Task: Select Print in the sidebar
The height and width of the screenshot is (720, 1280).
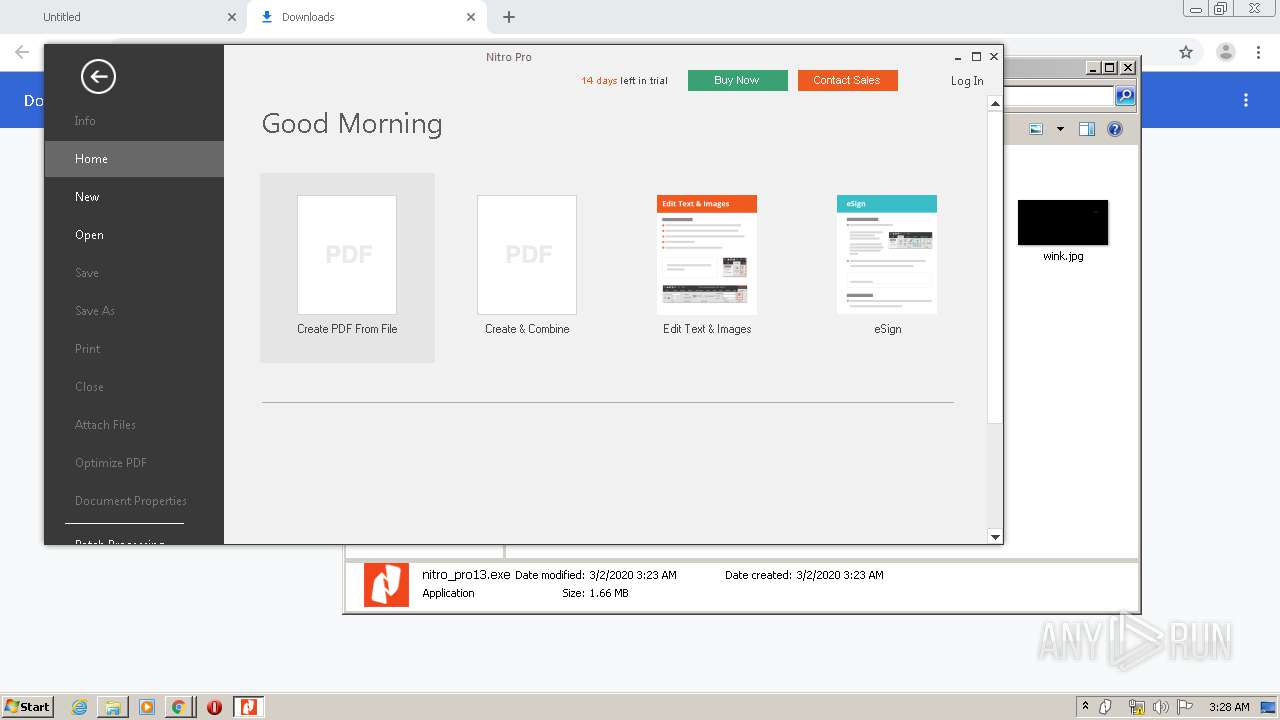Action: coord(134,349)
